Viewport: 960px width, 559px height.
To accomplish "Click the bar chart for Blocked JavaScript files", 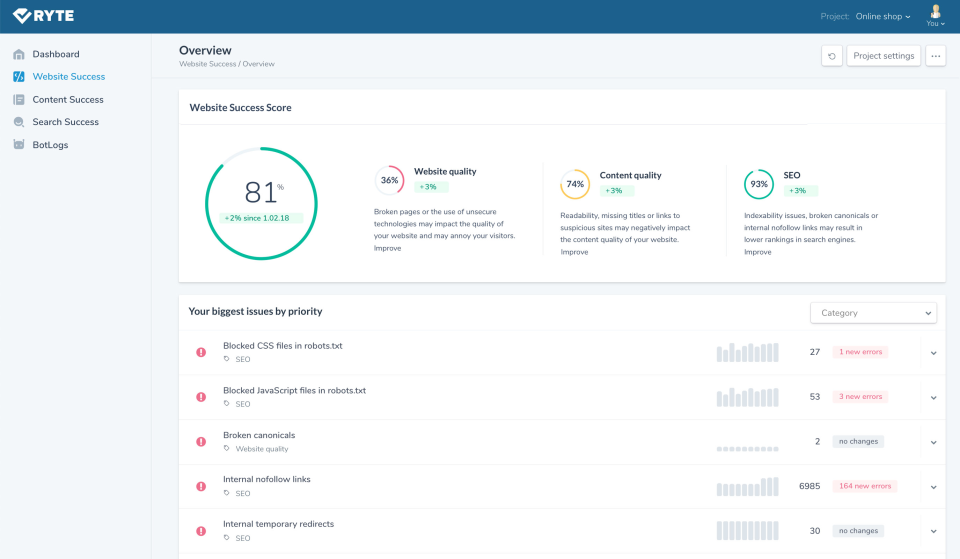I will click(747, 397).
